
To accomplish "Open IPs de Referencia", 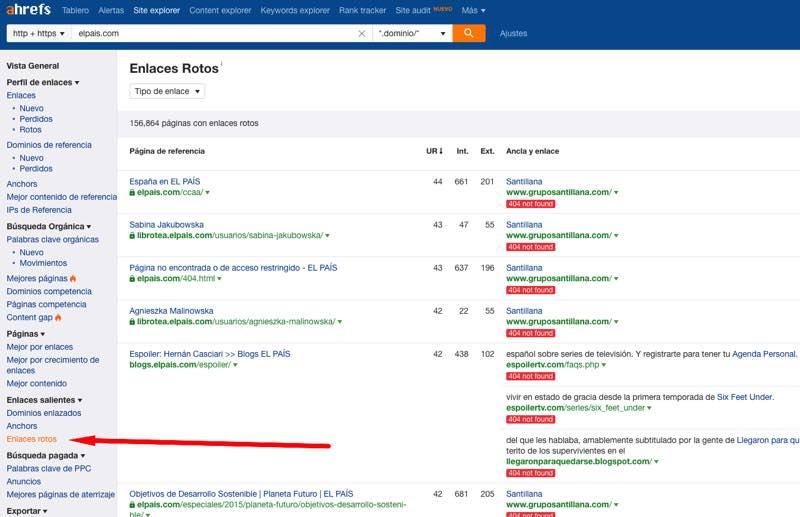I will pyautogui.click(x=39, y=210).
